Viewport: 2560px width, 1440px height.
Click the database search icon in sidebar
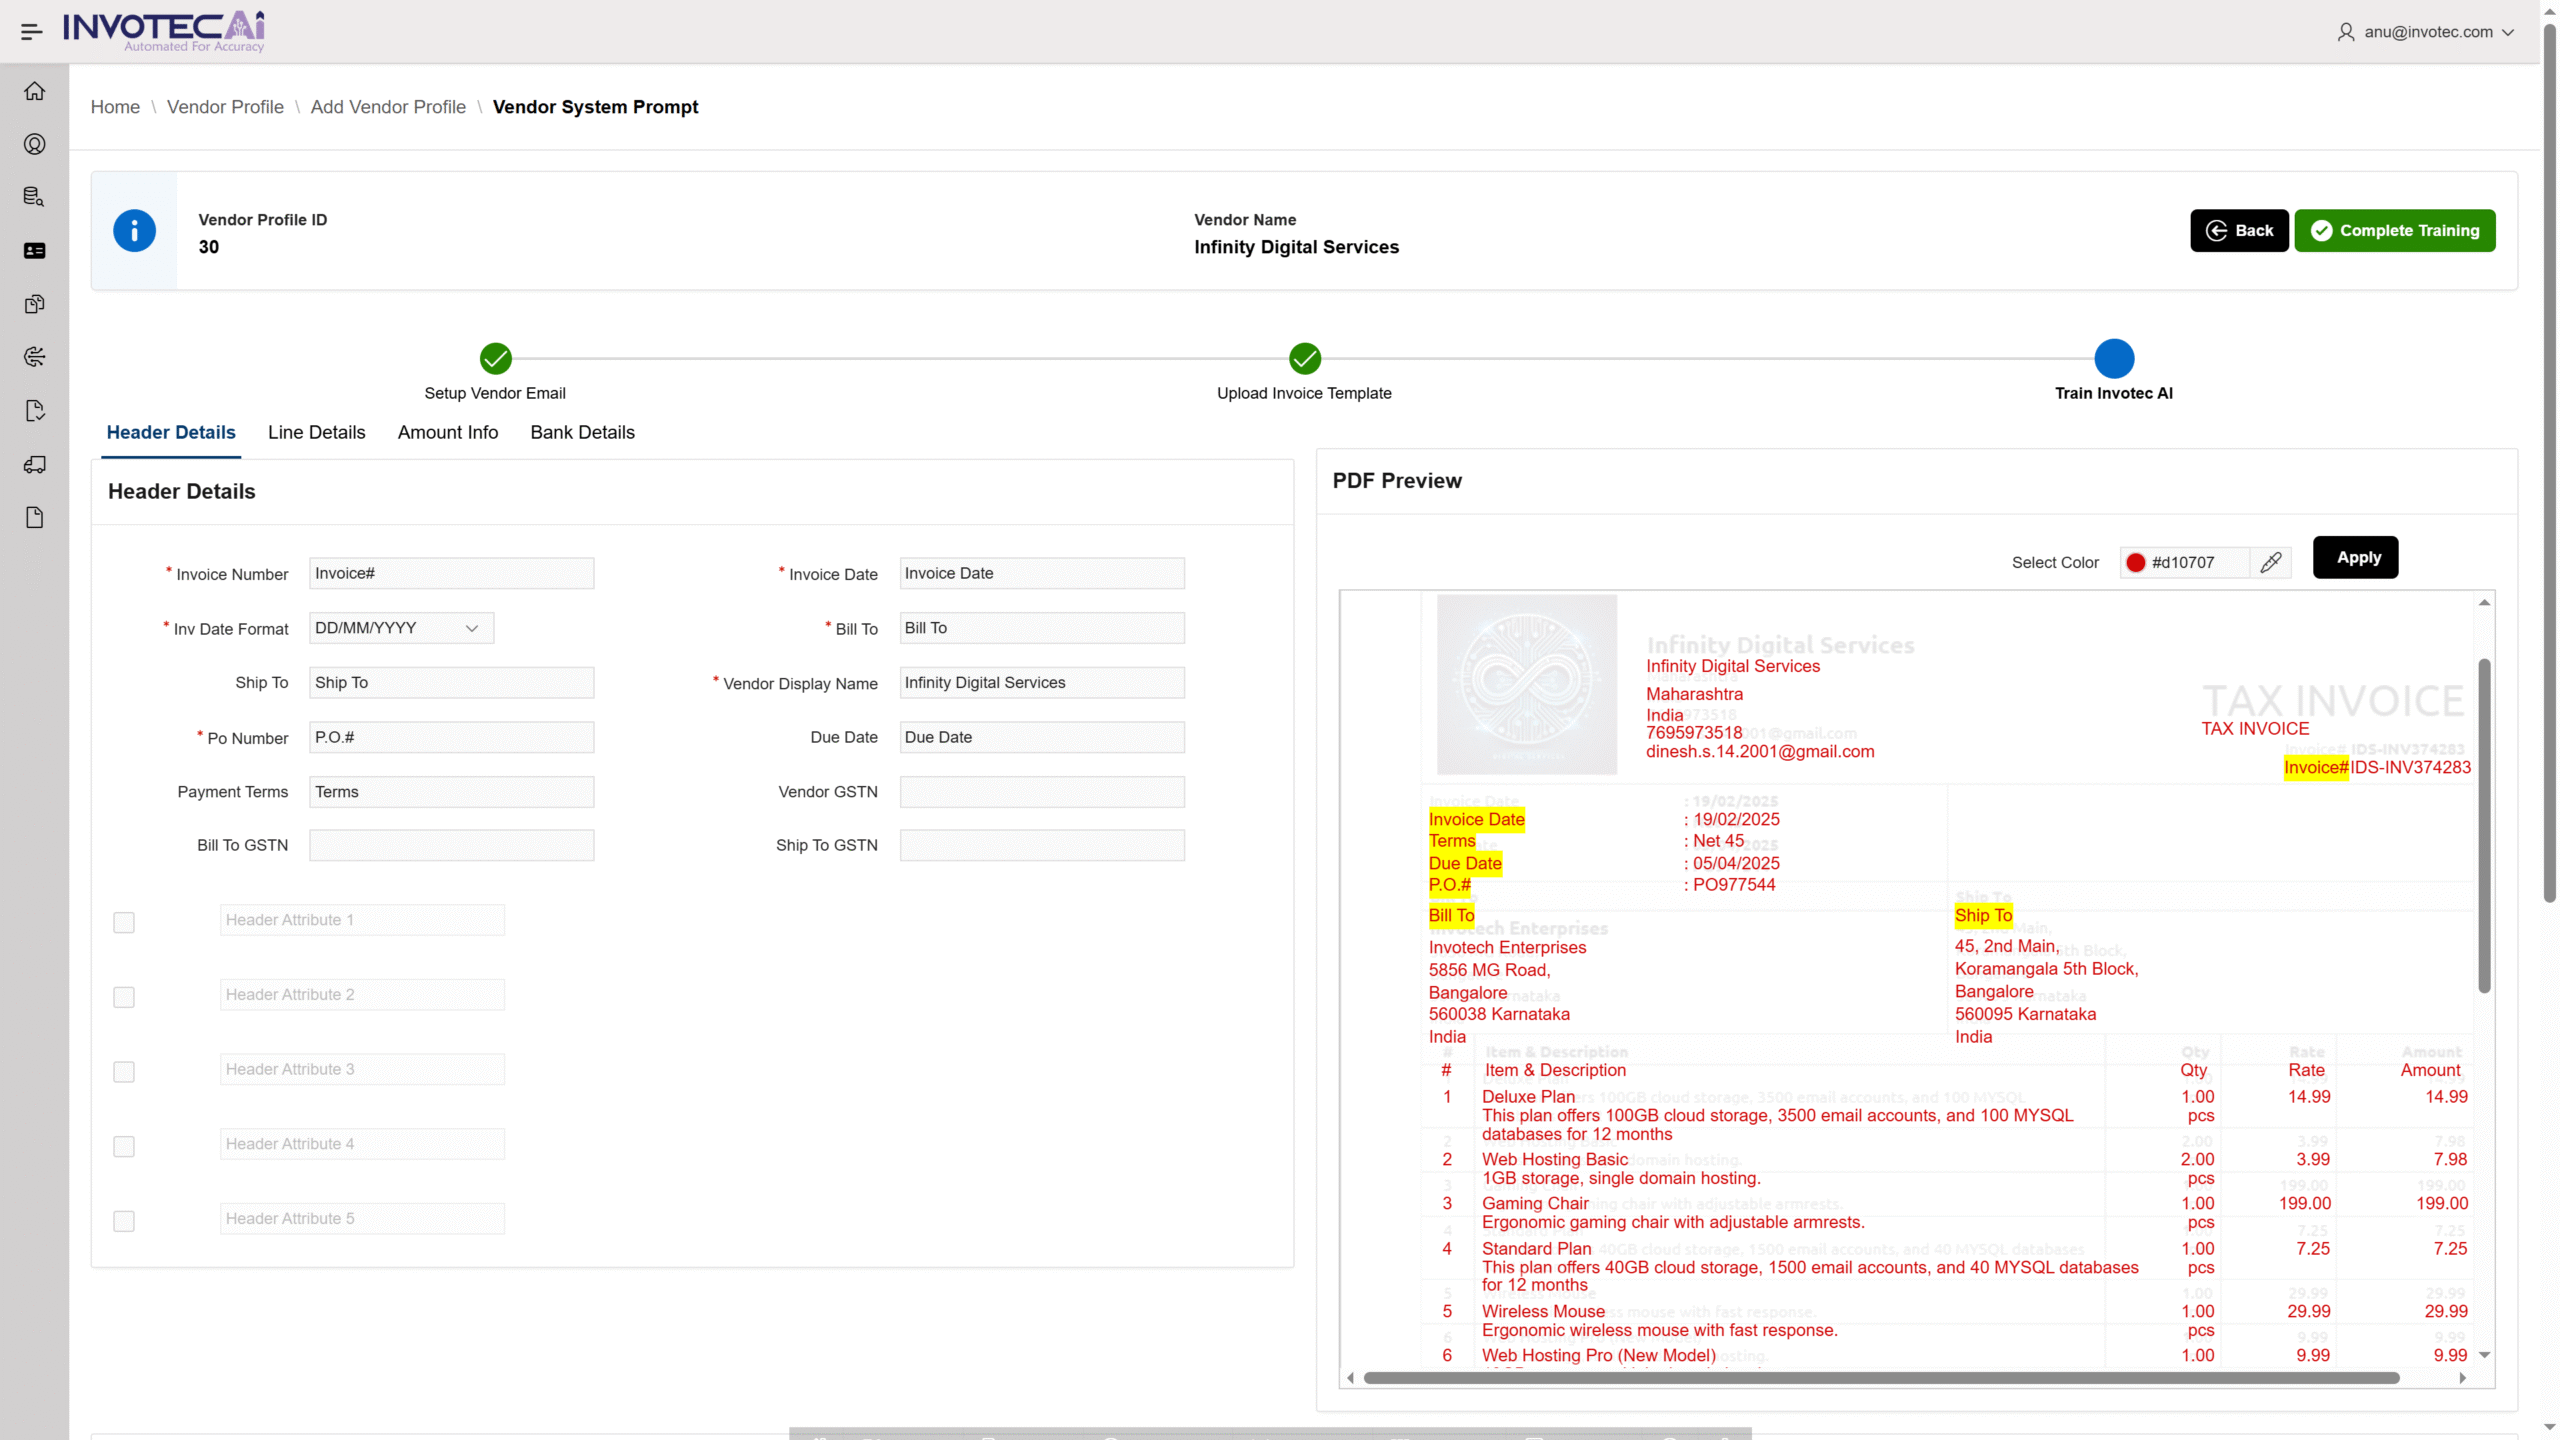point(35,197)
